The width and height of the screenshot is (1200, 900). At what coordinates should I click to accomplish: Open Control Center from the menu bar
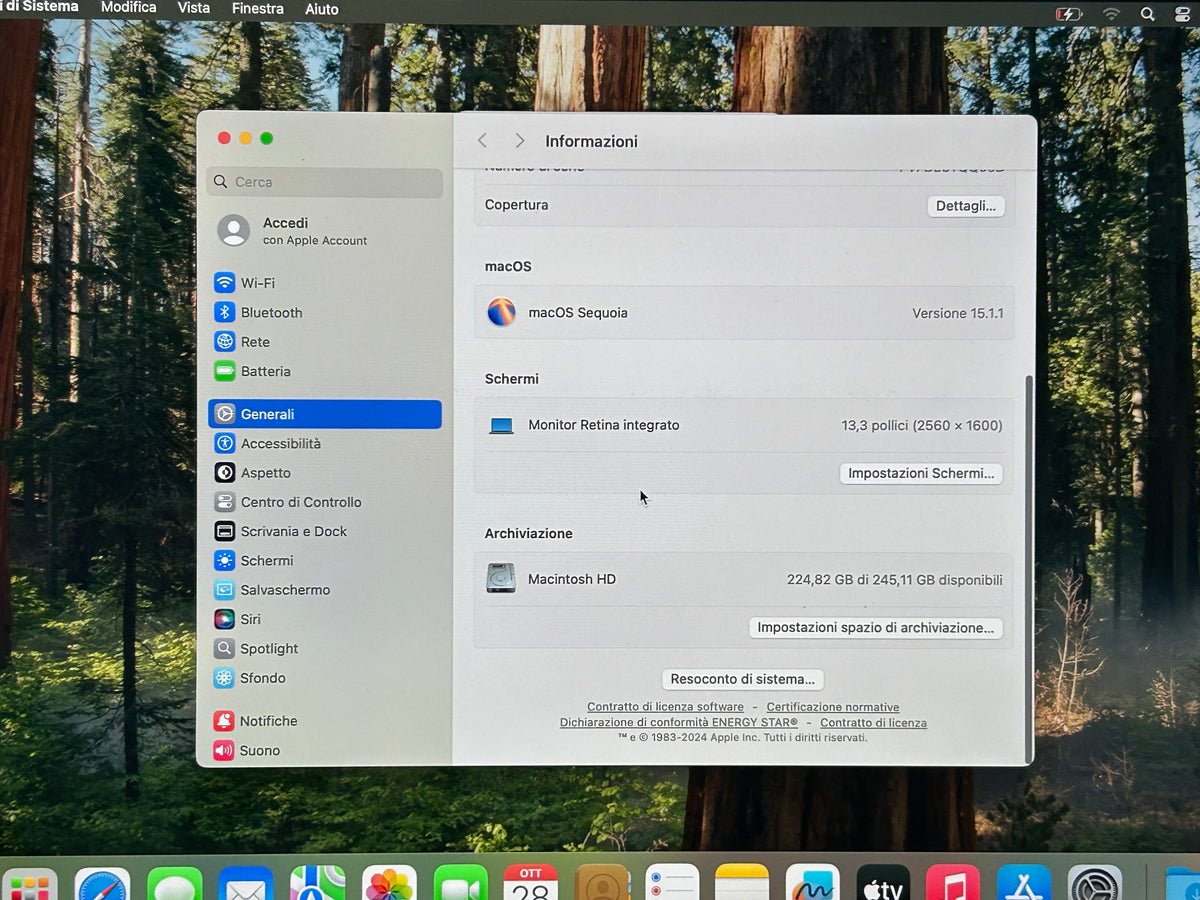tap(1183, 15)
